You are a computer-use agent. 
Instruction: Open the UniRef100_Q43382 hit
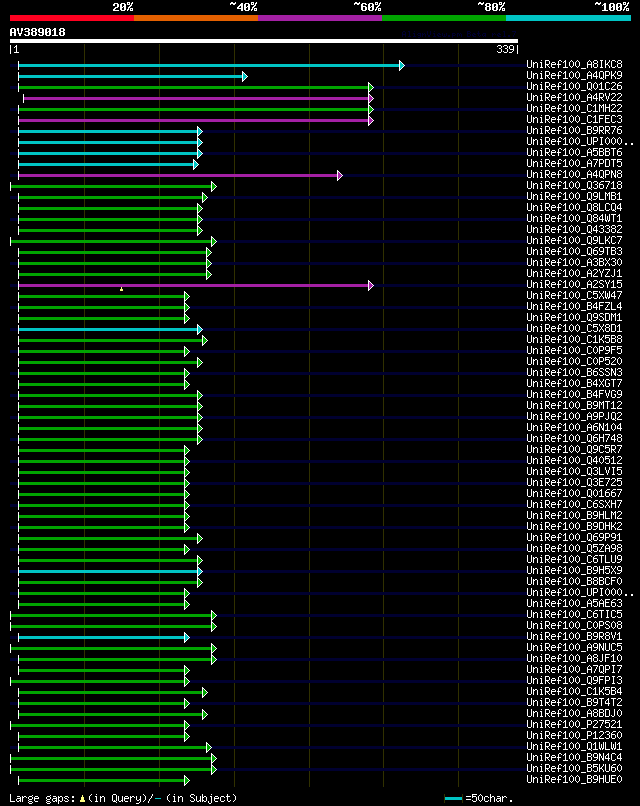[574, 230]
